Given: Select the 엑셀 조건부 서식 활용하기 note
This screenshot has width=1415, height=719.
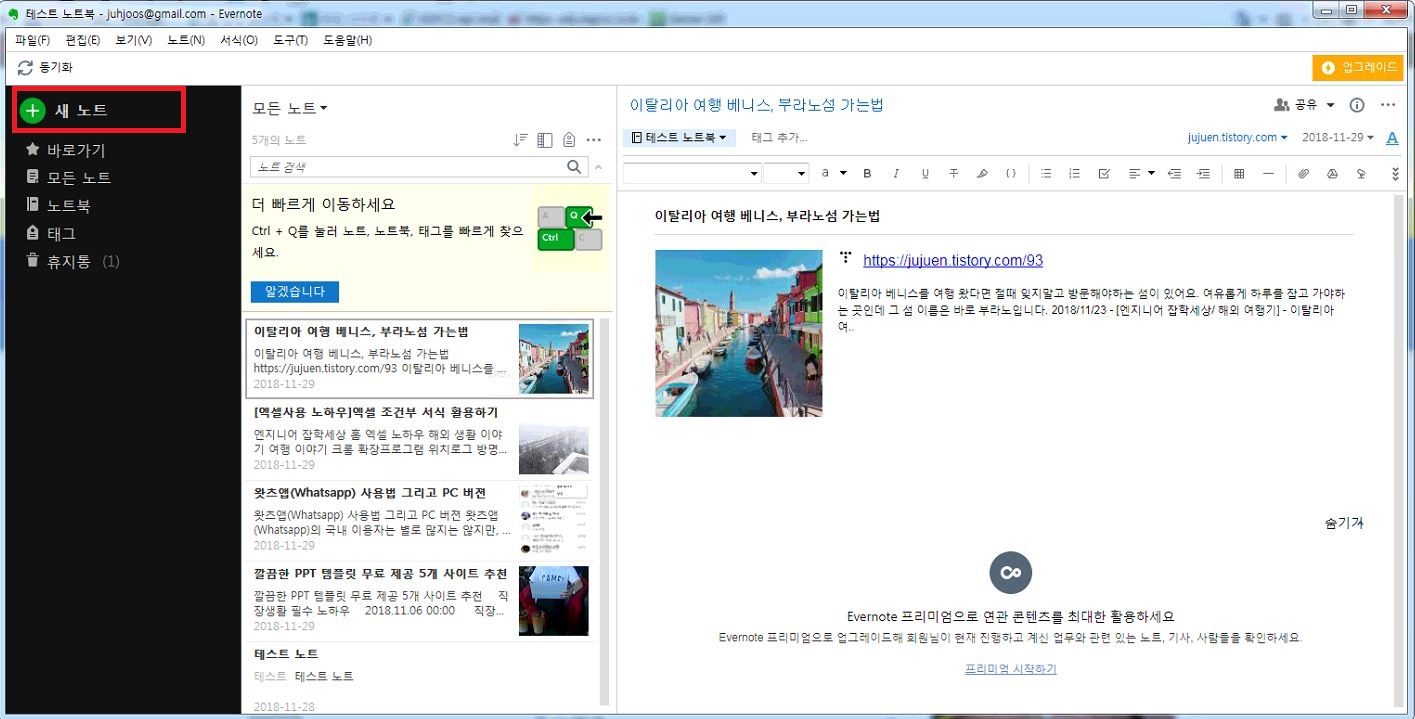Looking at the screenshot, I should [418, 440].
